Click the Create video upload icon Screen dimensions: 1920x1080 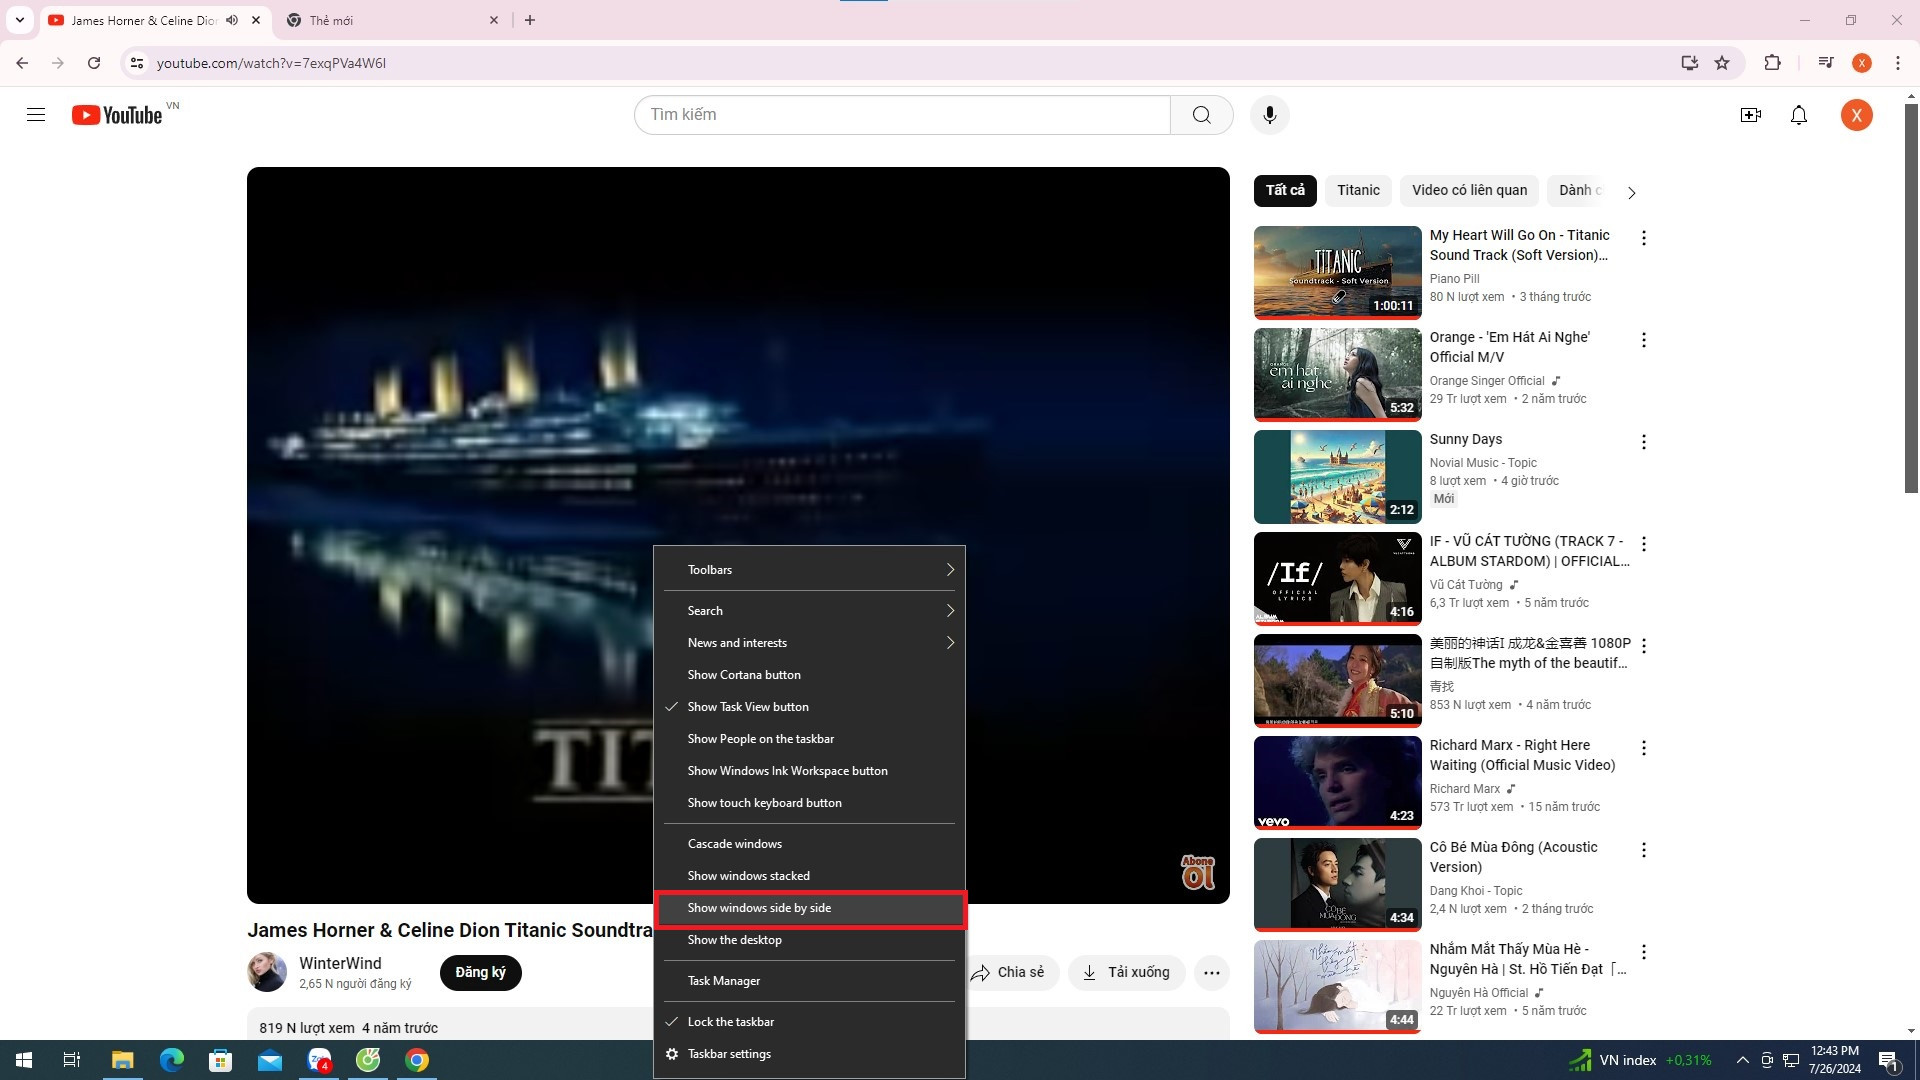(x=1750, y=115)
